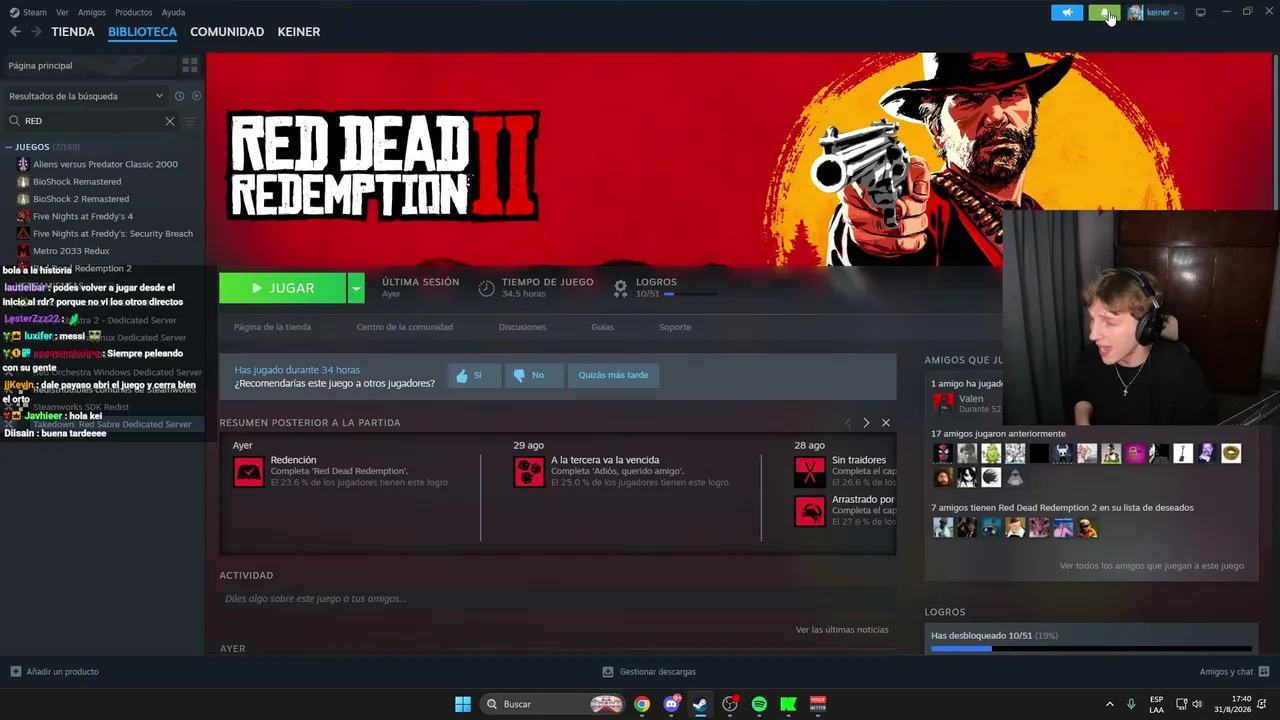The width and height of the screenshot is (1280, 720).
Task: Select Five Nights at Freddy's: Security Breach
Action: pyautogui.click(x=113, y=234)
